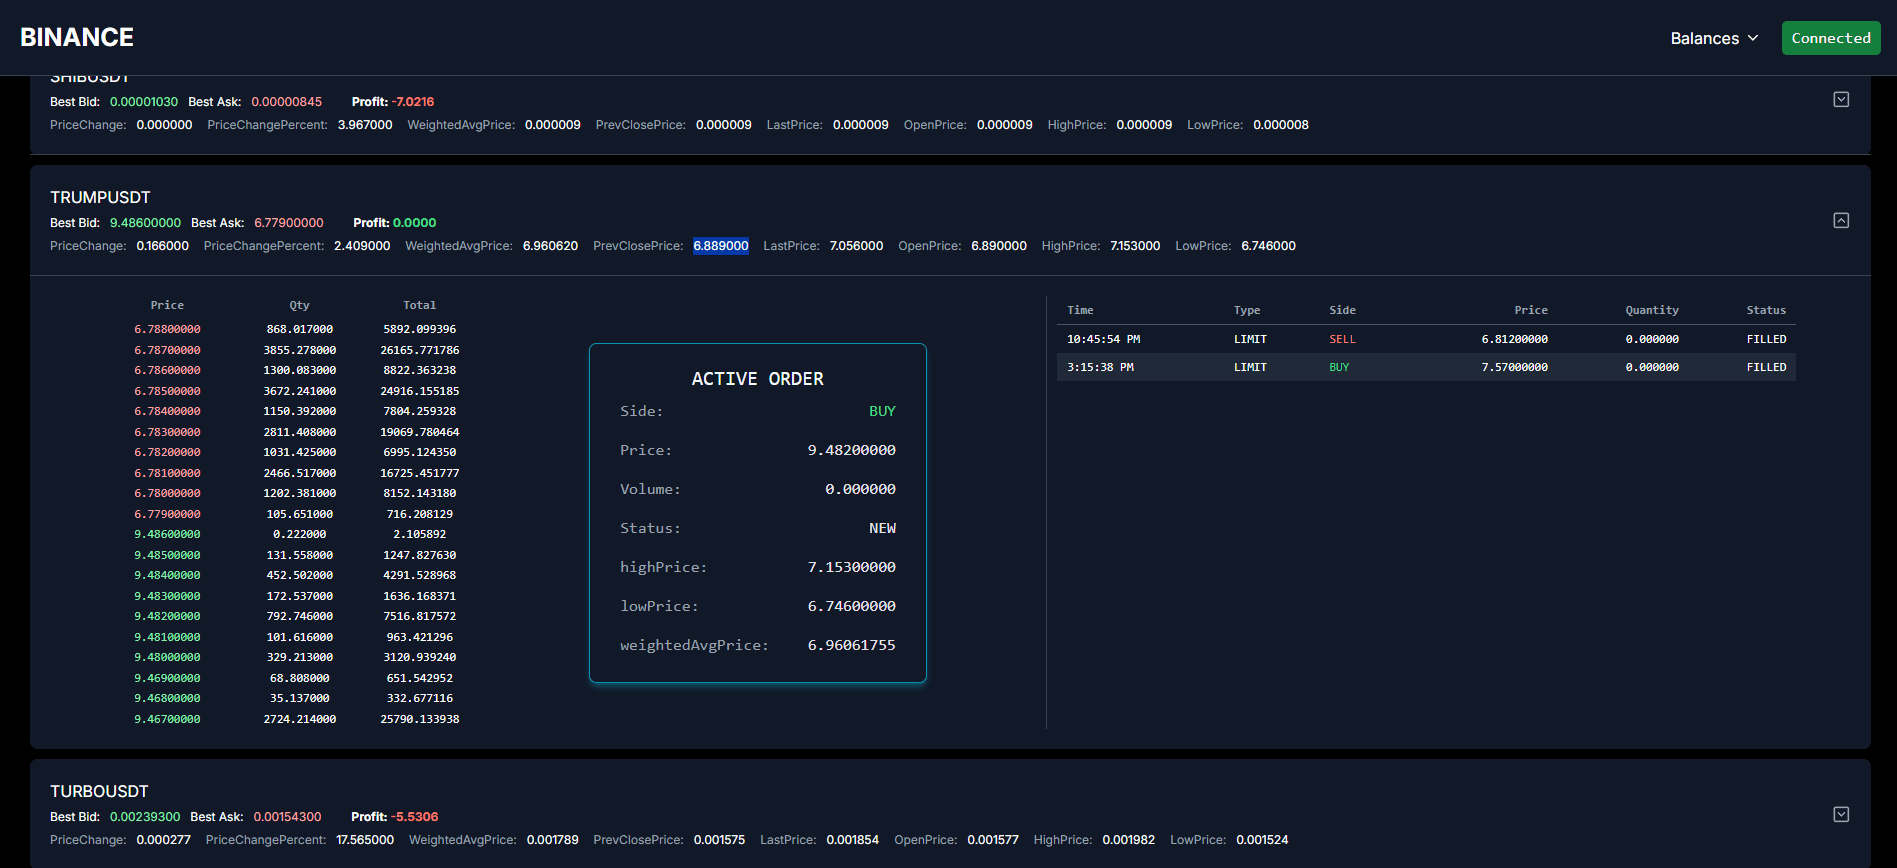Select the 10:45:54 PM SELL order row

click(x=1425, y=339)
